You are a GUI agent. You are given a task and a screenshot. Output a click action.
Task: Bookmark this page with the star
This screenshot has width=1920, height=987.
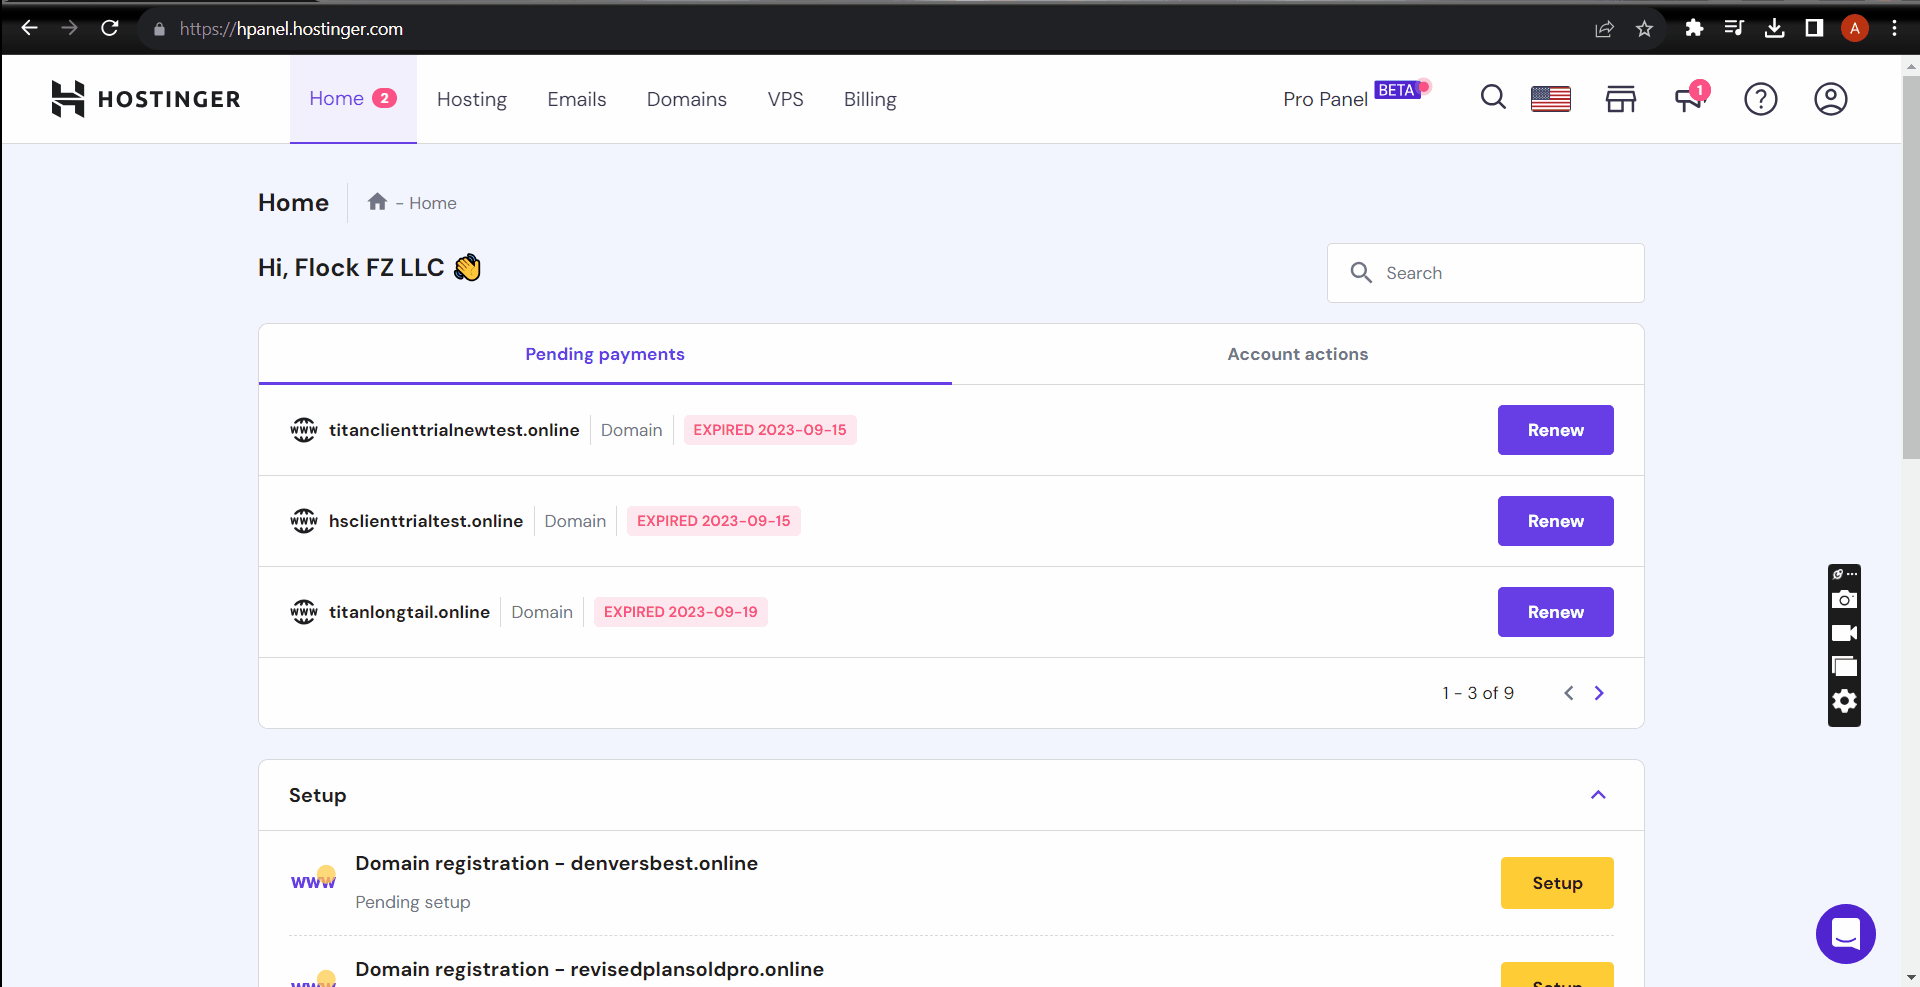point(1645,28)
